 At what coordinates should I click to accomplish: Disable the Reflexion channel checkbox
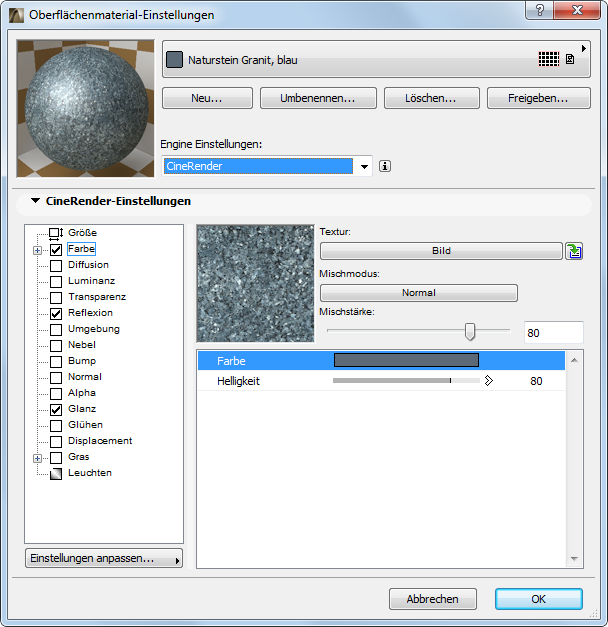(56, 314)
